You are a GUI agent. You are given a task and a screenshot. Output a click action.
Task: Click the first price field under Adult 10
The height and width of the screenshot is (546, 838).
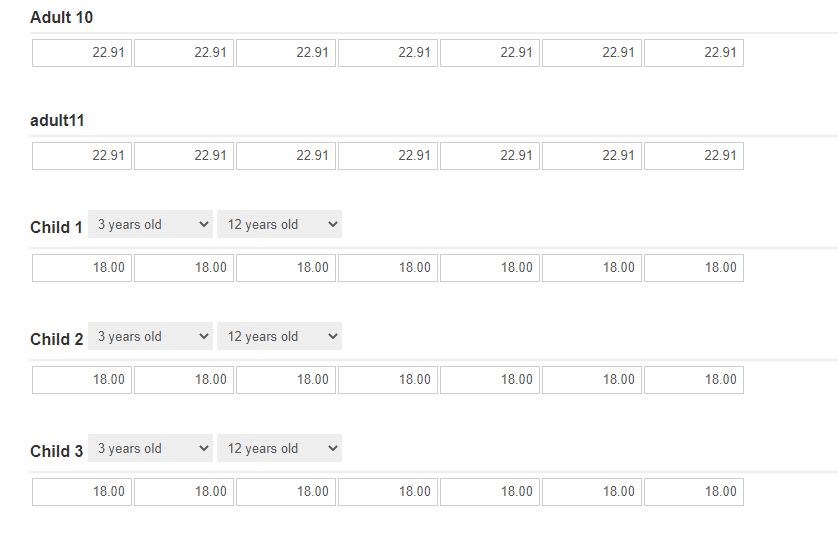(x=82, y=53)
